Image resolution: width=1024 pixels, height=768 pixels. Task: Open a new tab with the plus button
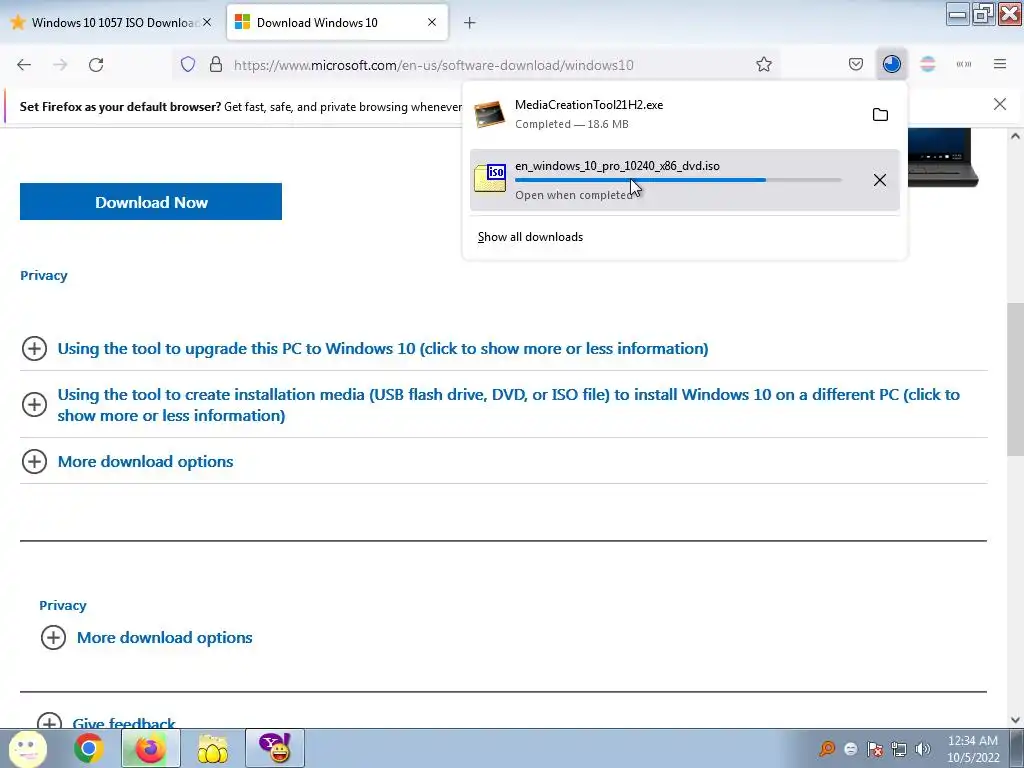(x=470, y=23)
